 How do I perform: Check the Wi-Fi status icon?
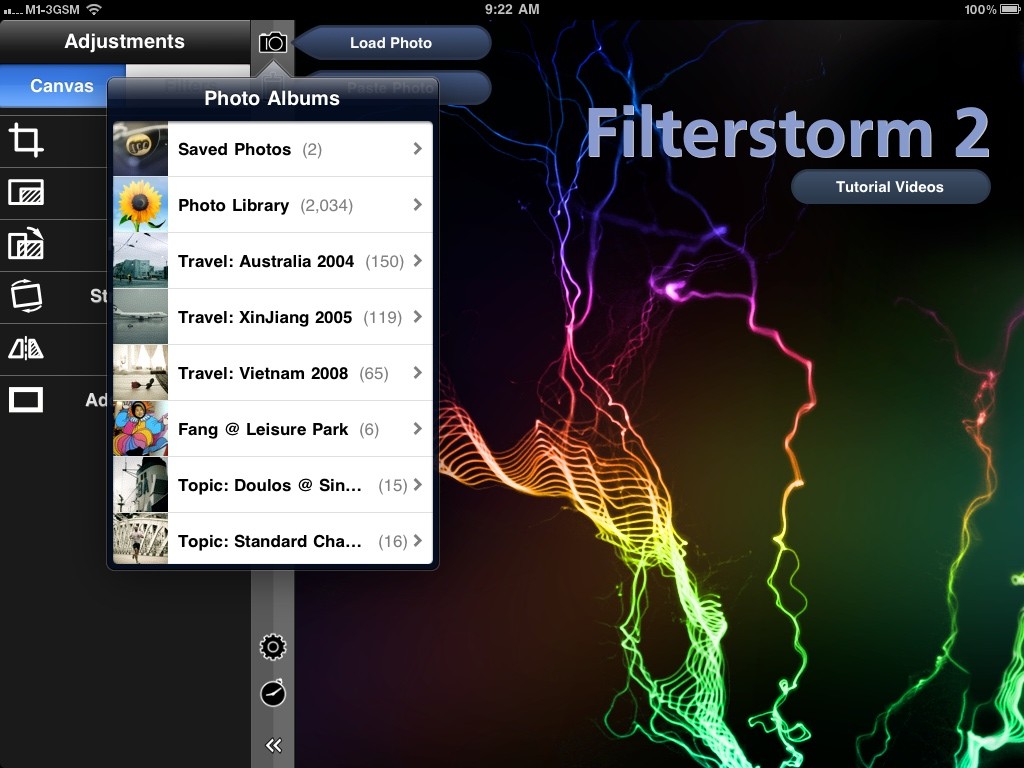(x=95, y=9)
